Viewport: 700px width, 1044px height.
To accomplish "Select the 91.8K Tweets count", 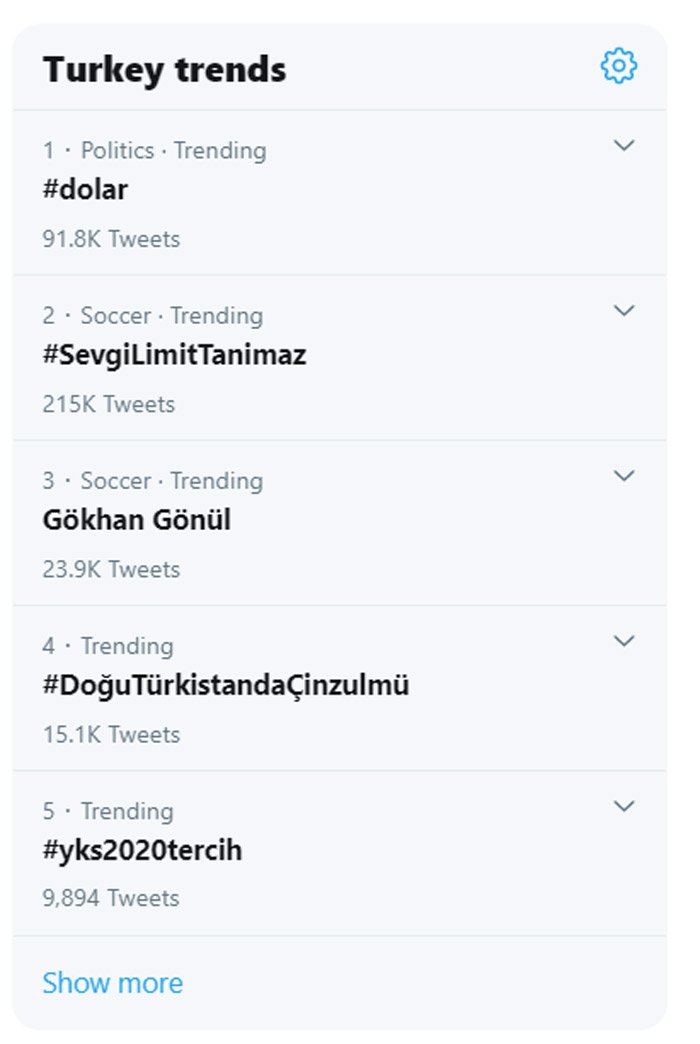I will point(111,239).
